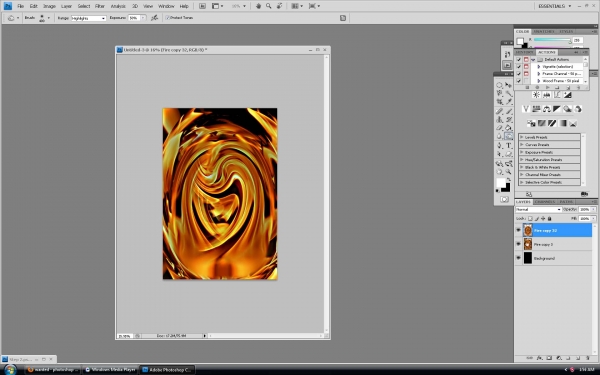Toggle the Default Actions set checkbox

pyautogui.click(x=518, y=60)
